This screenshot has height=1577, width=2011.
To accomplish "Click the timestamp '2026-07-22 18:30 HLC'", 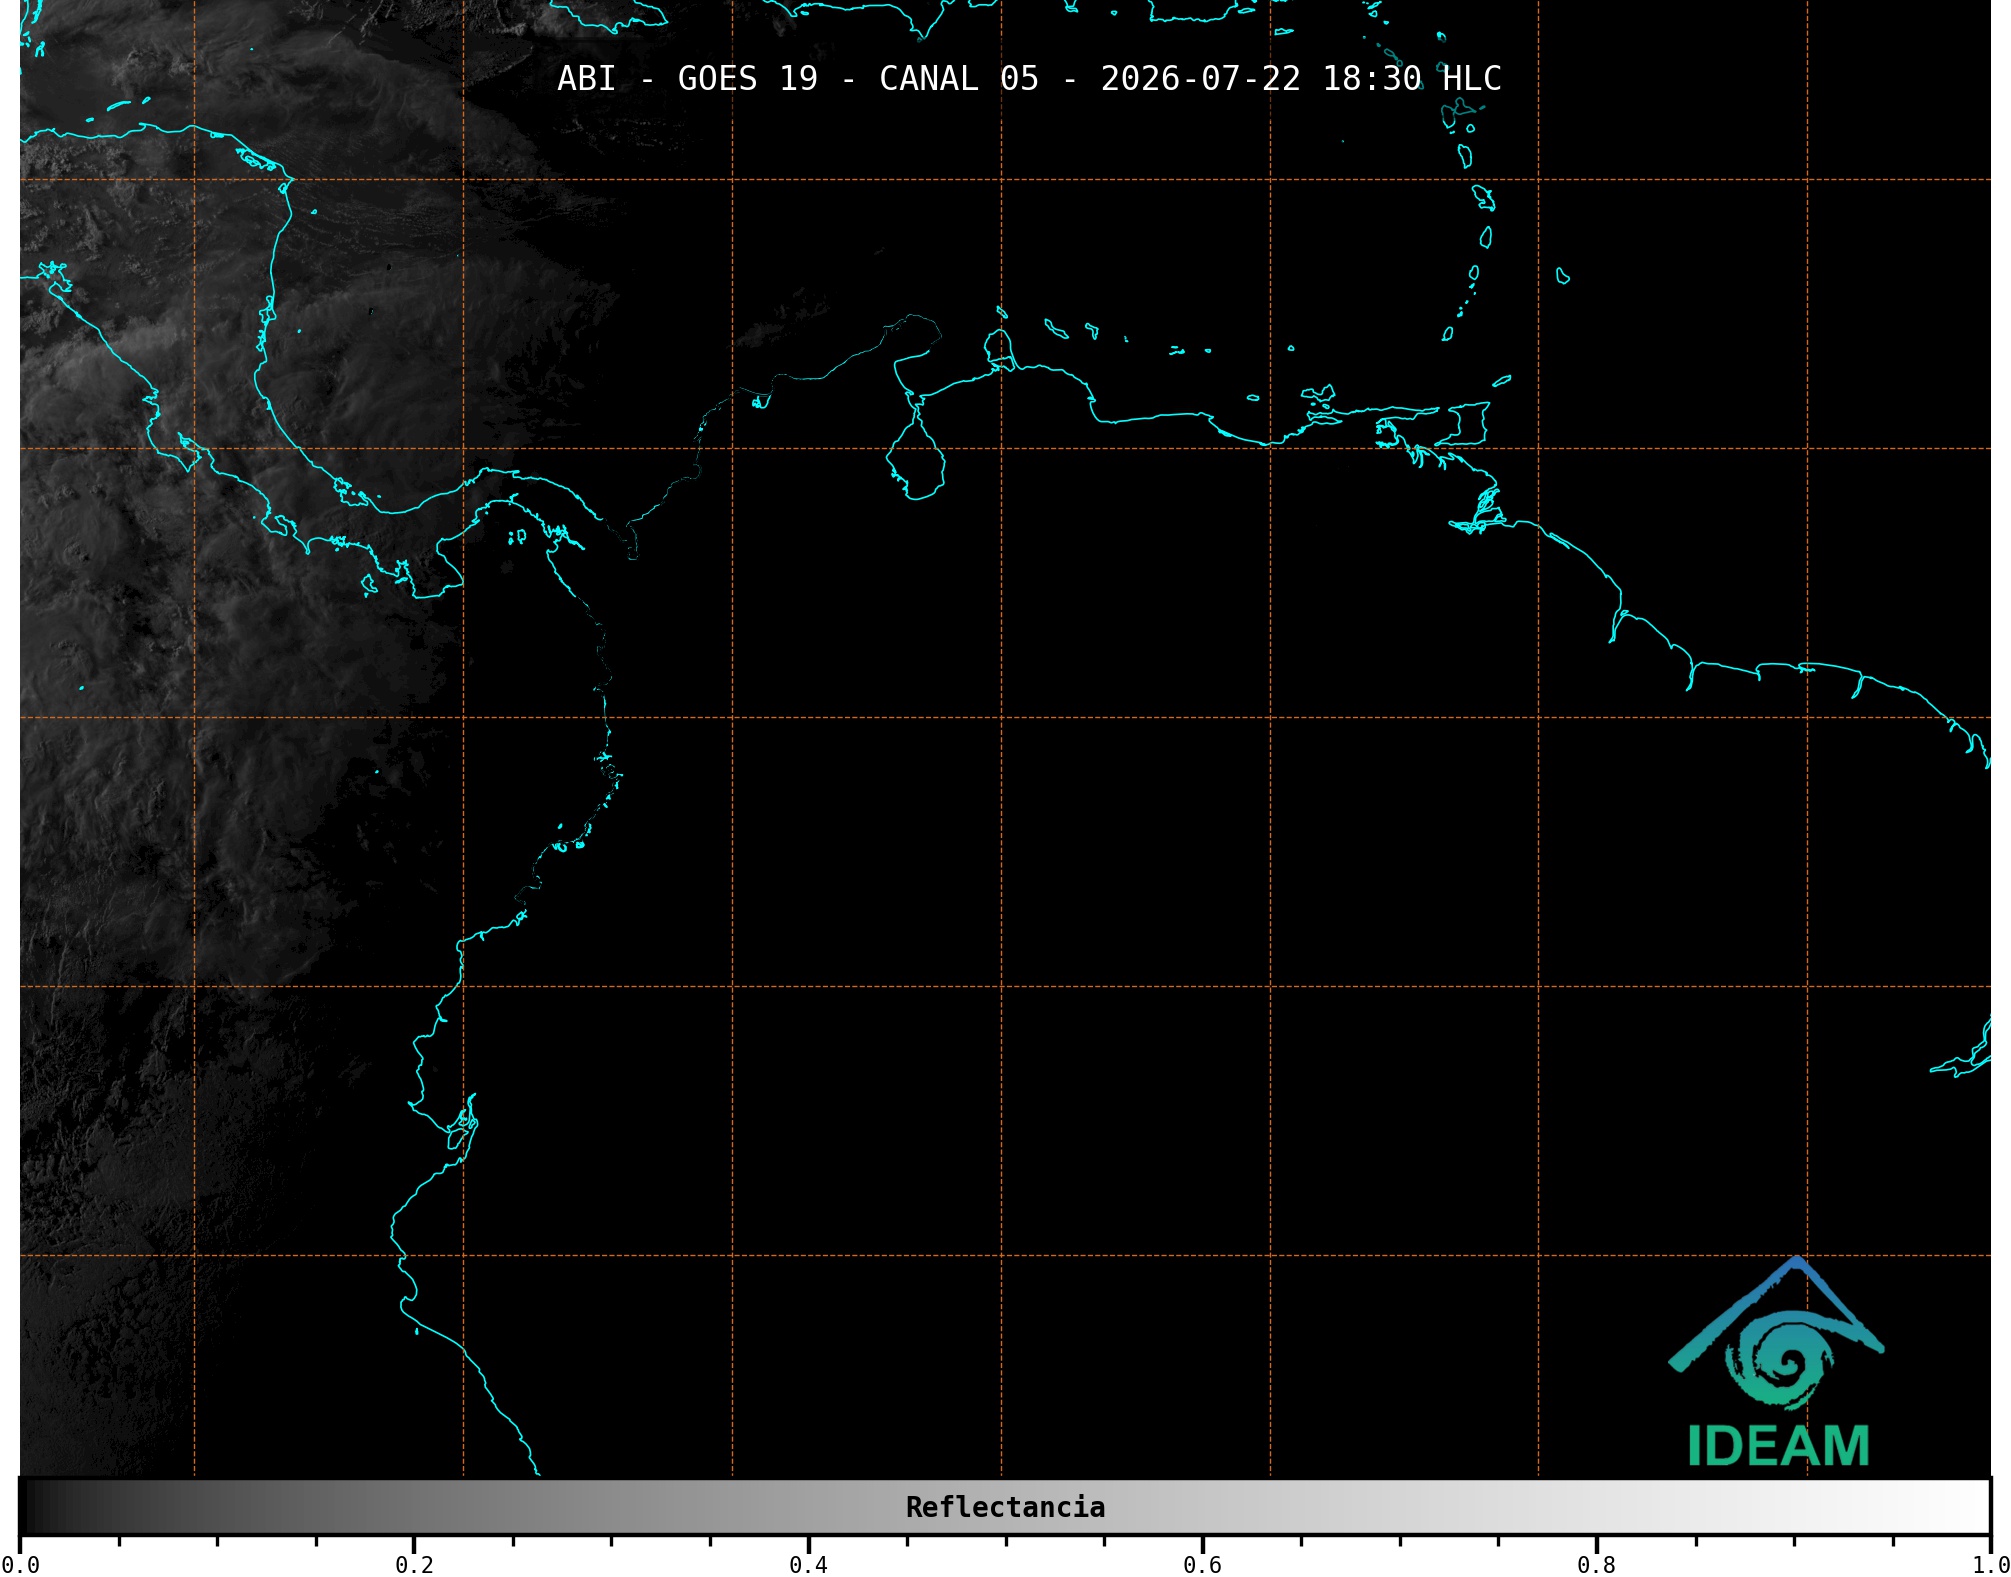I will tap(1301, 78).
